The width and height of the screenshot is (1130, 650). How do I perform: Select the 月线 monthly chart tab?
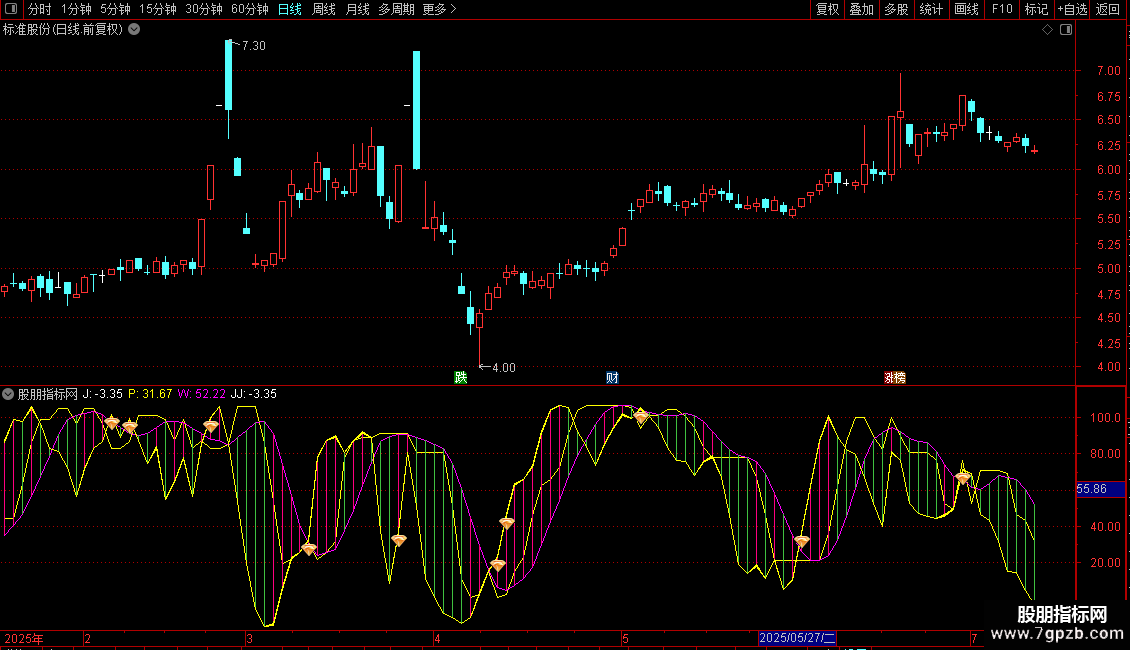[x=357, y=9]
